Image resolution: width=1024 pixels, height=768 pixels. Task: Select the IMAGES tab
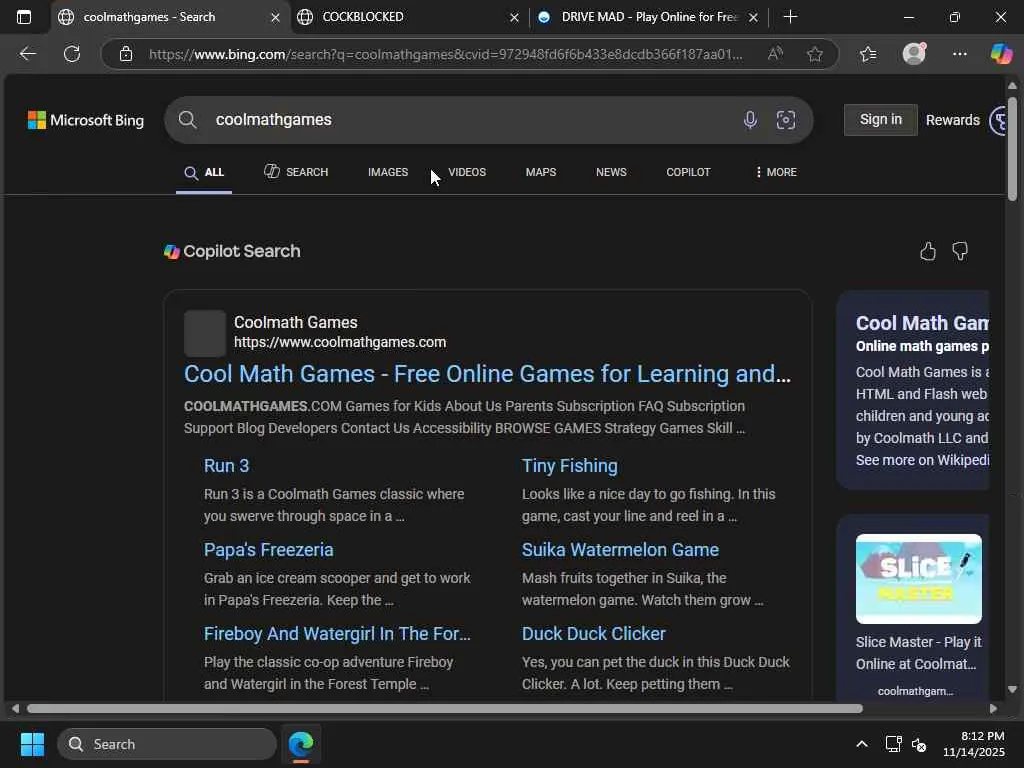(388, 172)
